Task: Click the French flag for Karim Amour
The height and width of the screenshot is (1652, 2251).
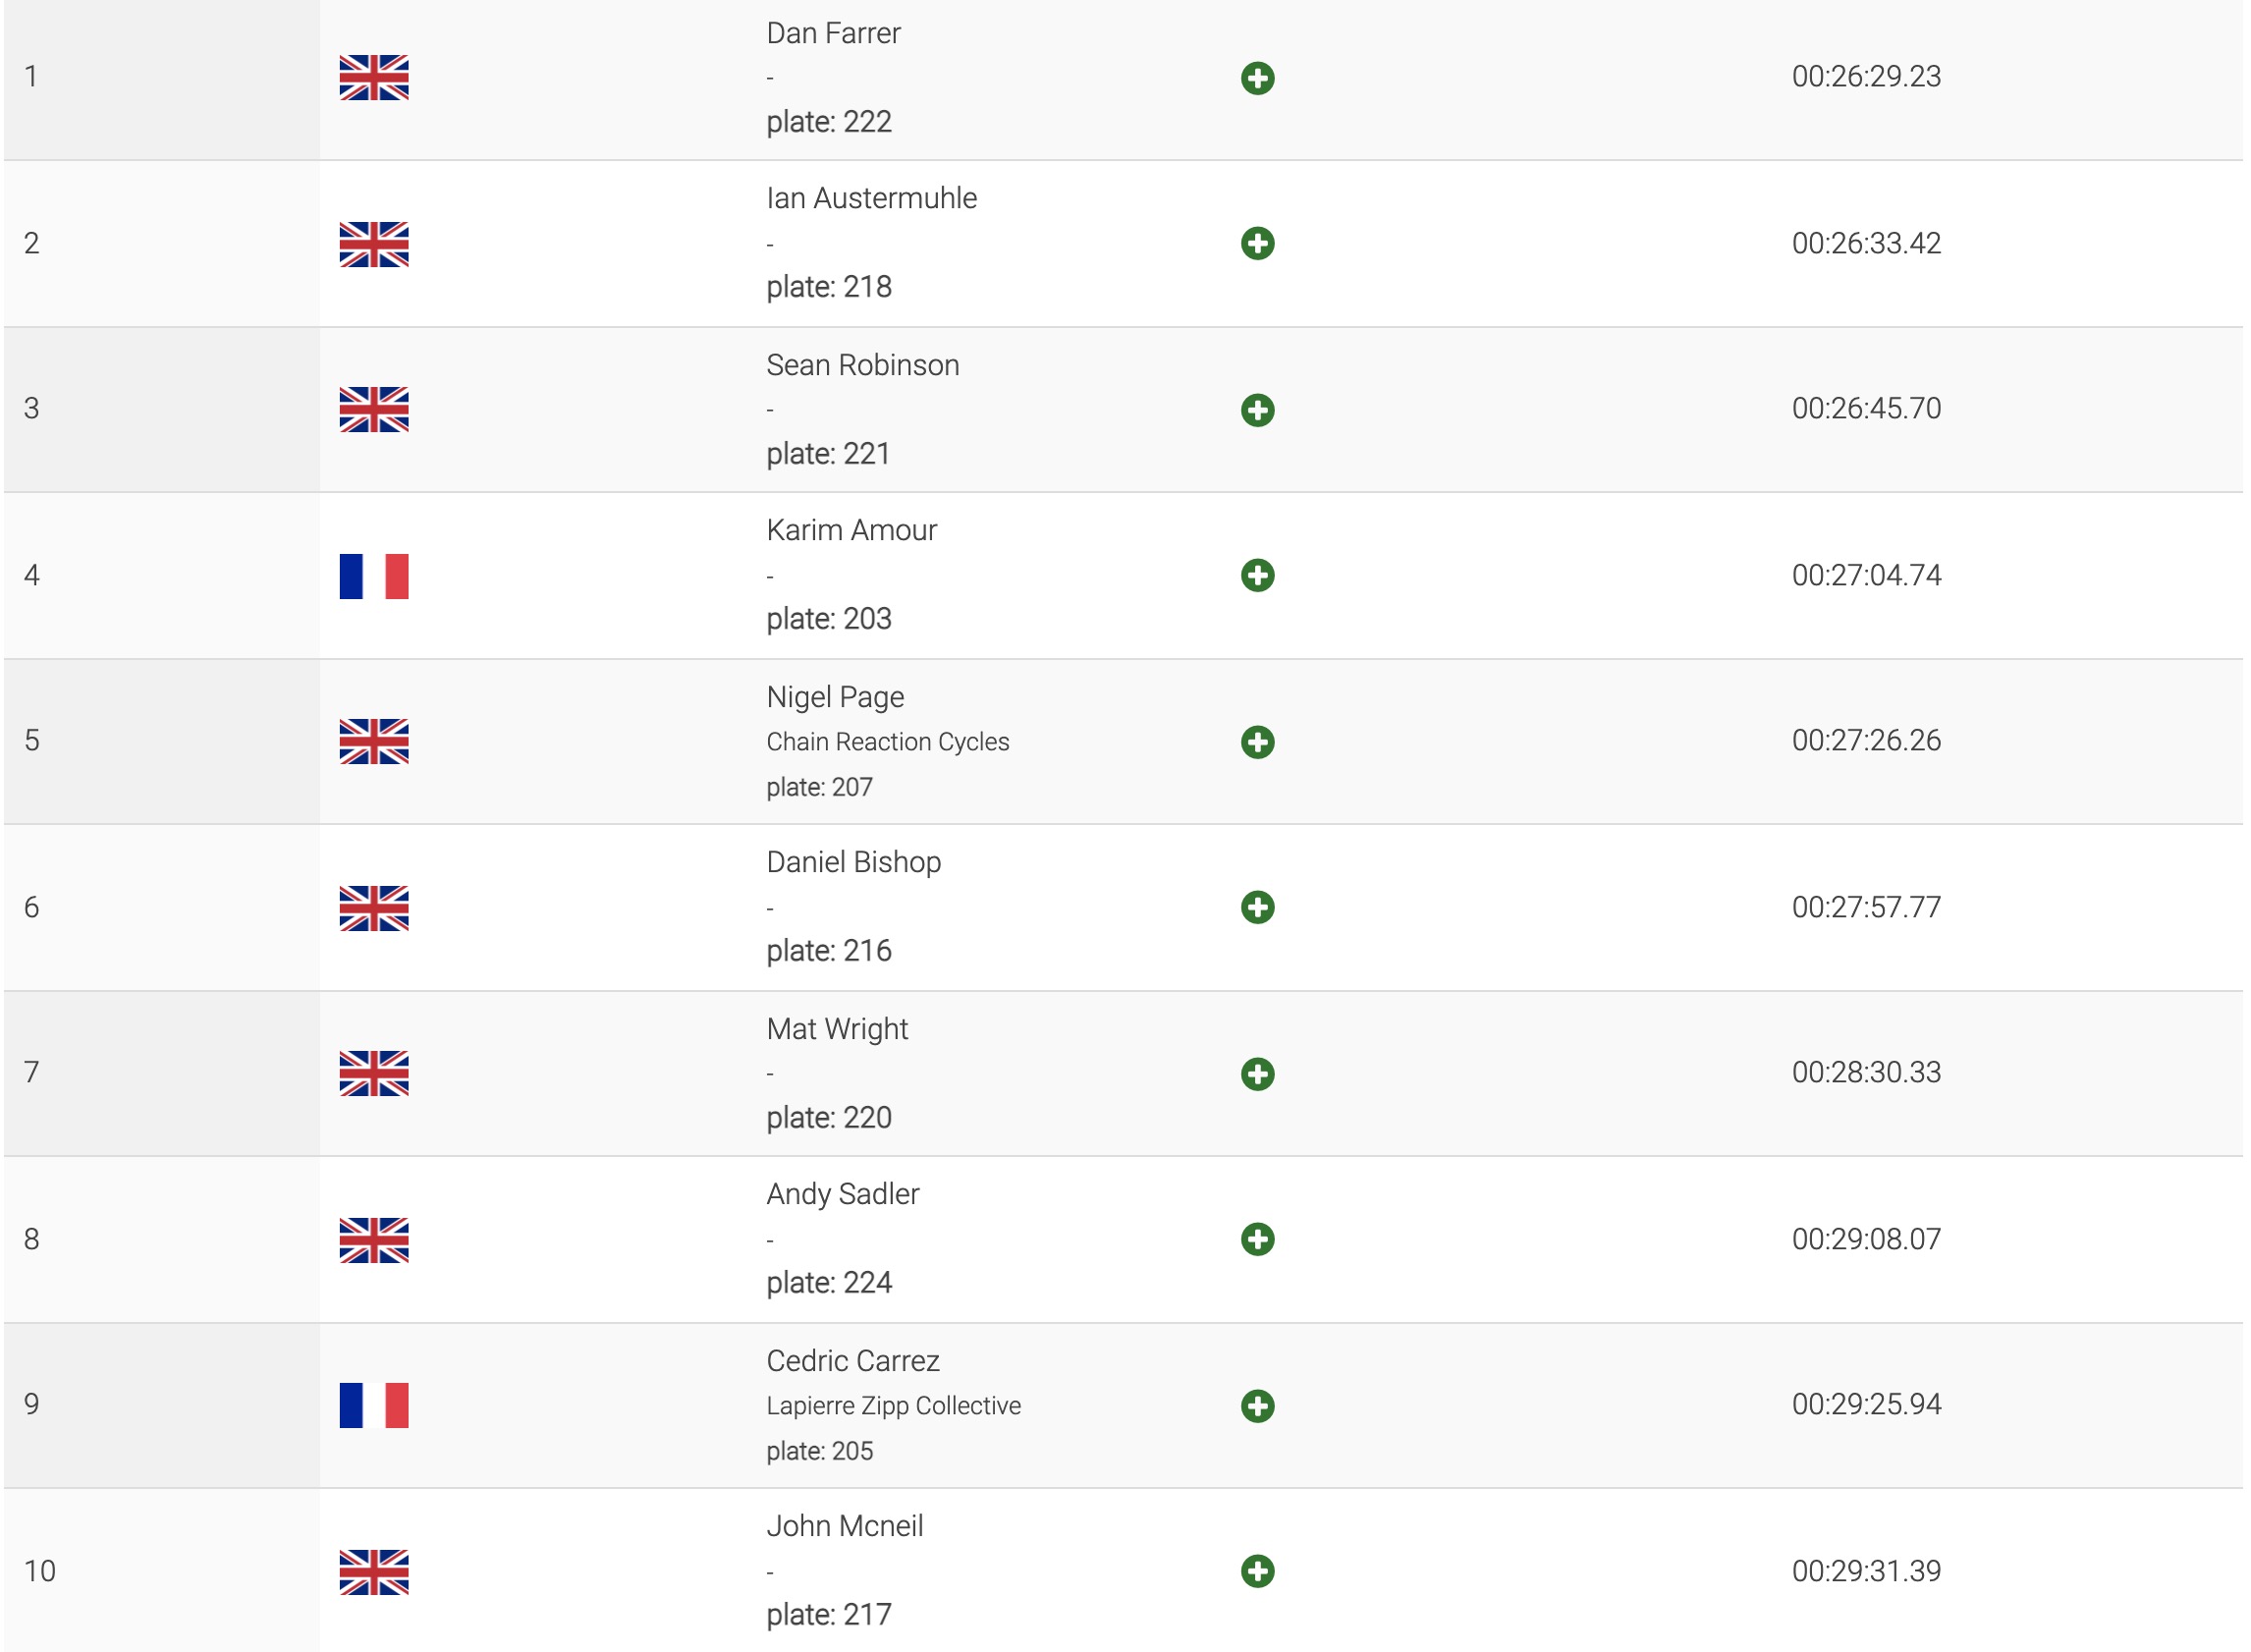Action: [373, 576]
